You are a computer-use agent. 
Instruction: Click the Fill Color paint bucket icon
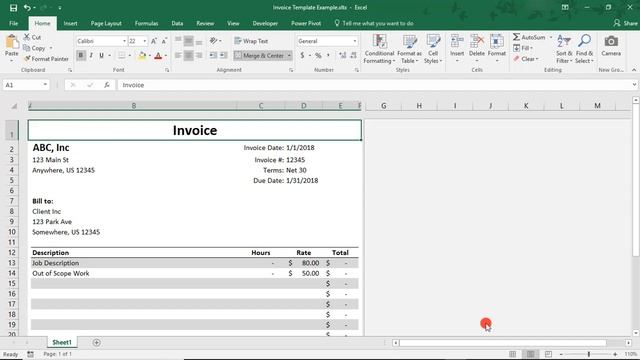(142, 56)
